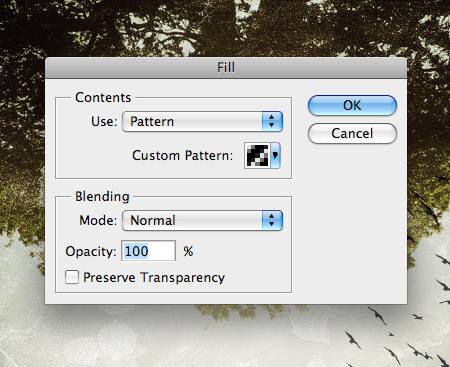The height and width of the screenshot is (367, 450).
Task: Dismiss the Fill dialog with Cancel
Action: click(352, 133)
